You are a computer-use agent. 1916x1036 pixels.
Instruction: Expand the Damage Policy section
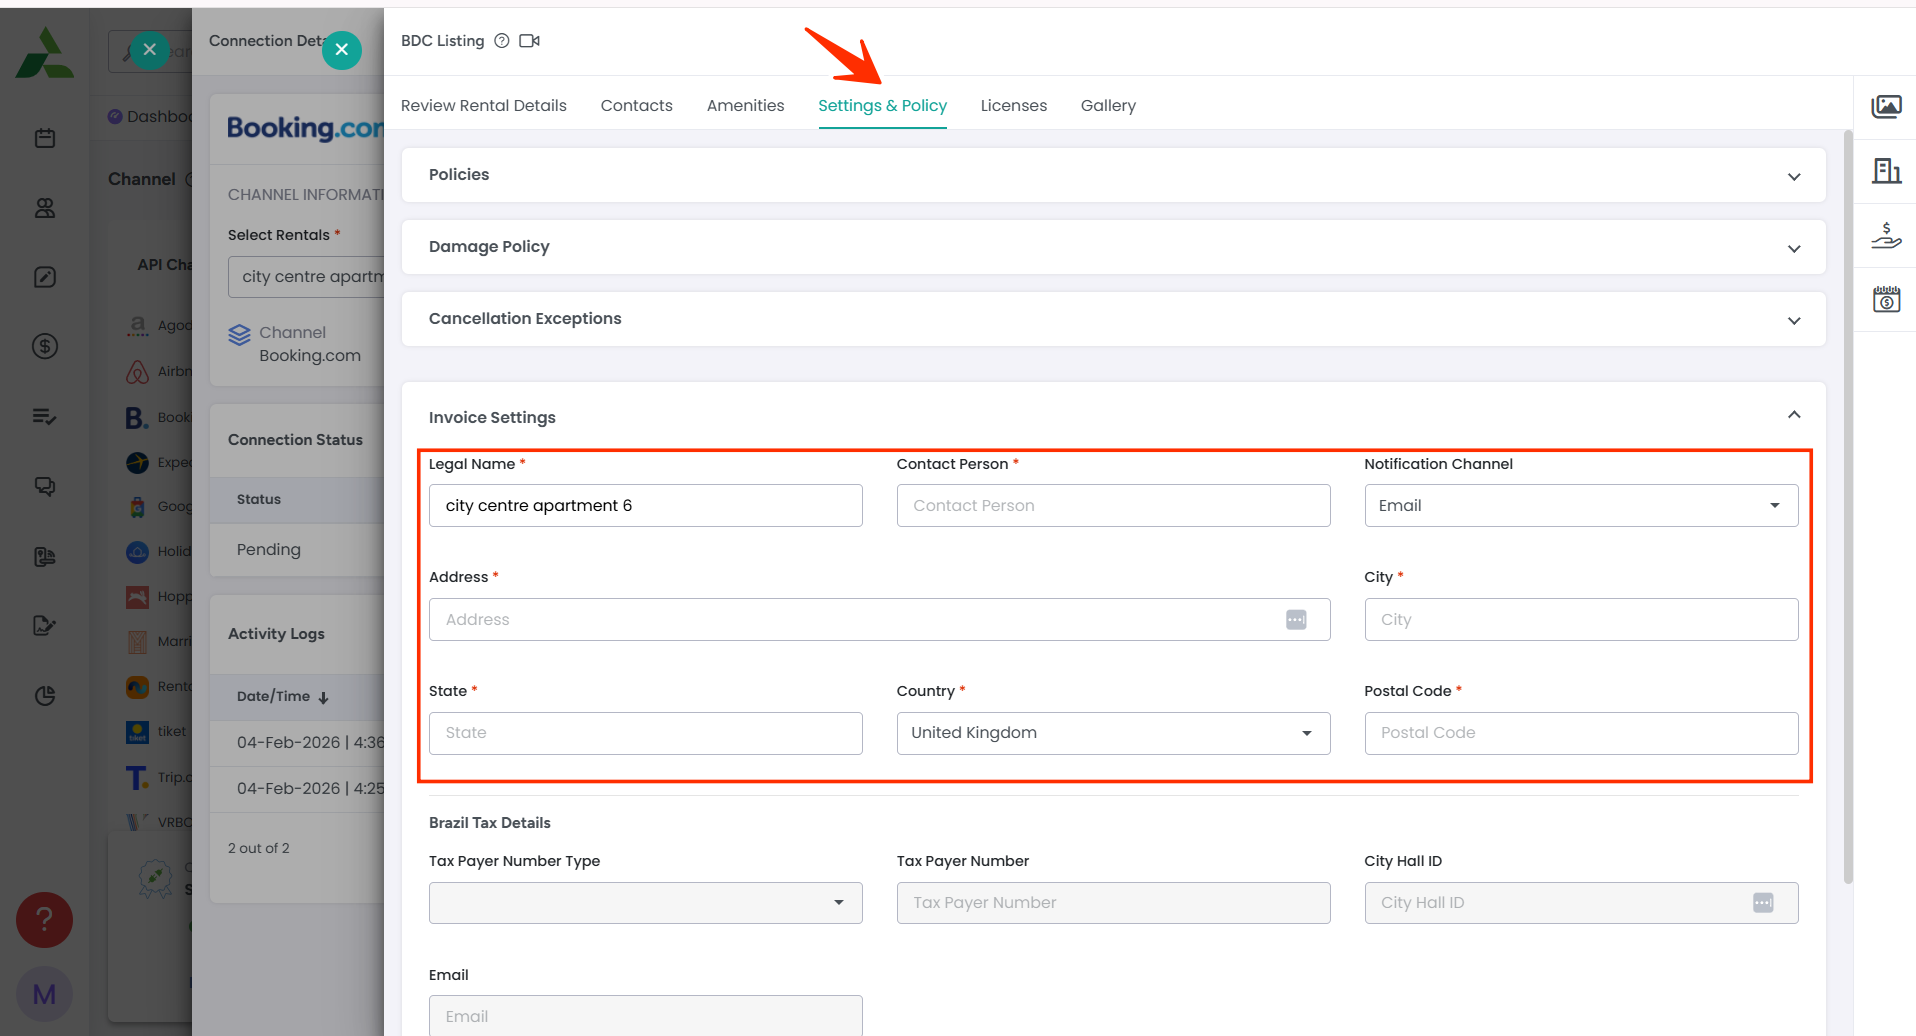(x=1794, y=248)
